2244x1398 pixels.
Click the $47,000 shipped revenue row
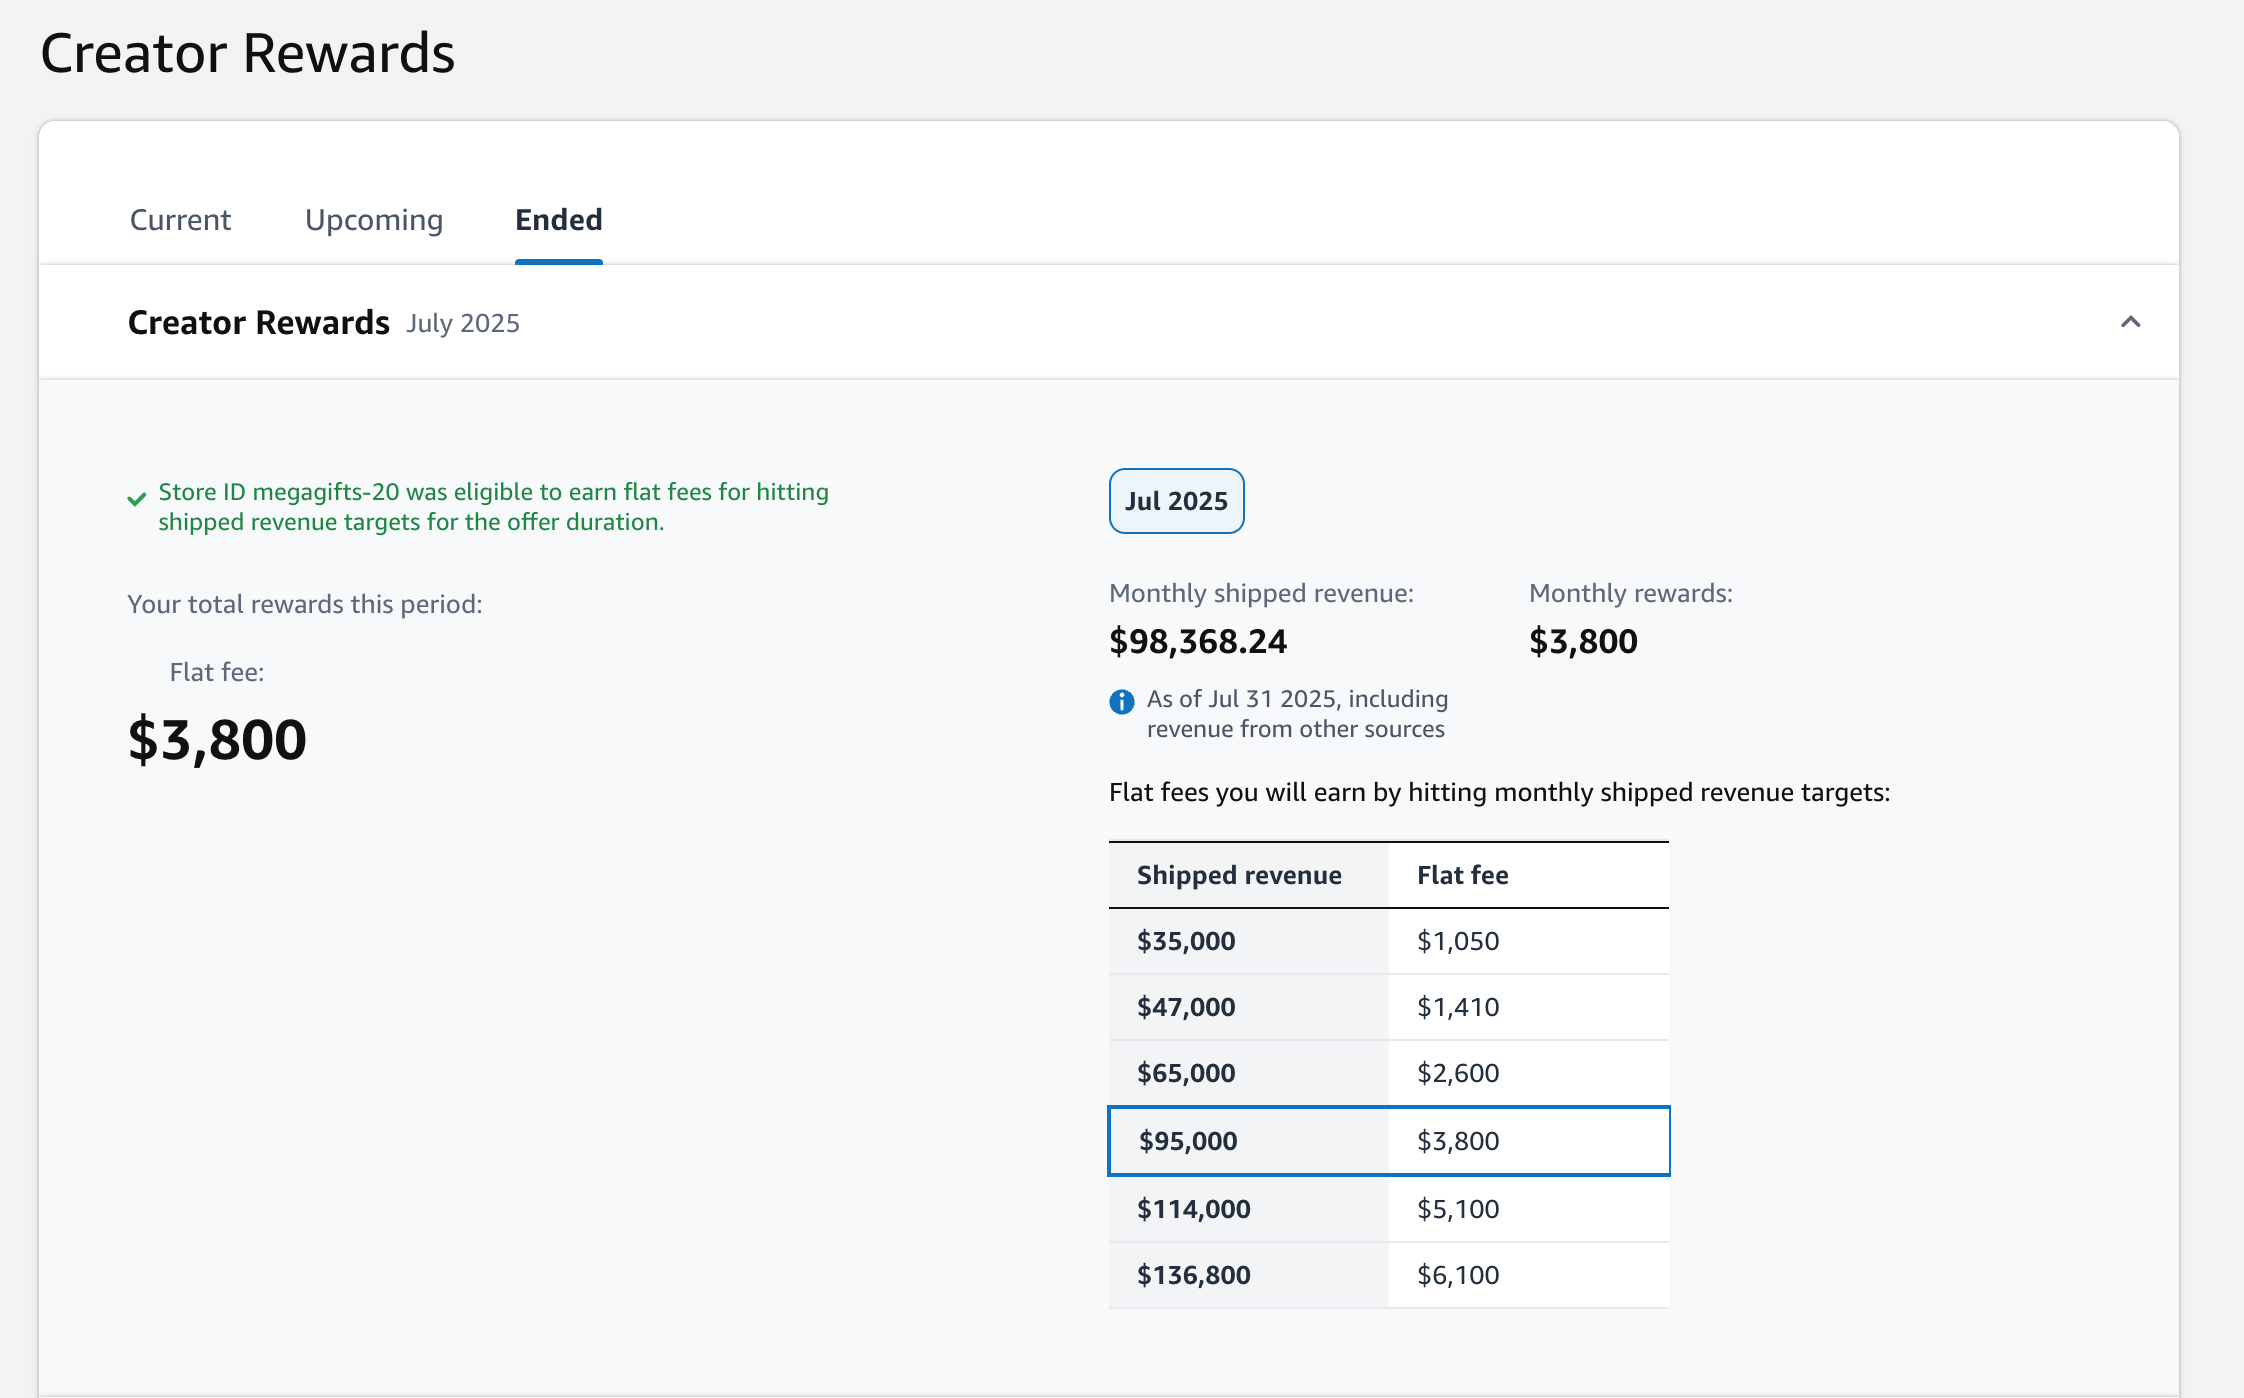(1186, 1007)
